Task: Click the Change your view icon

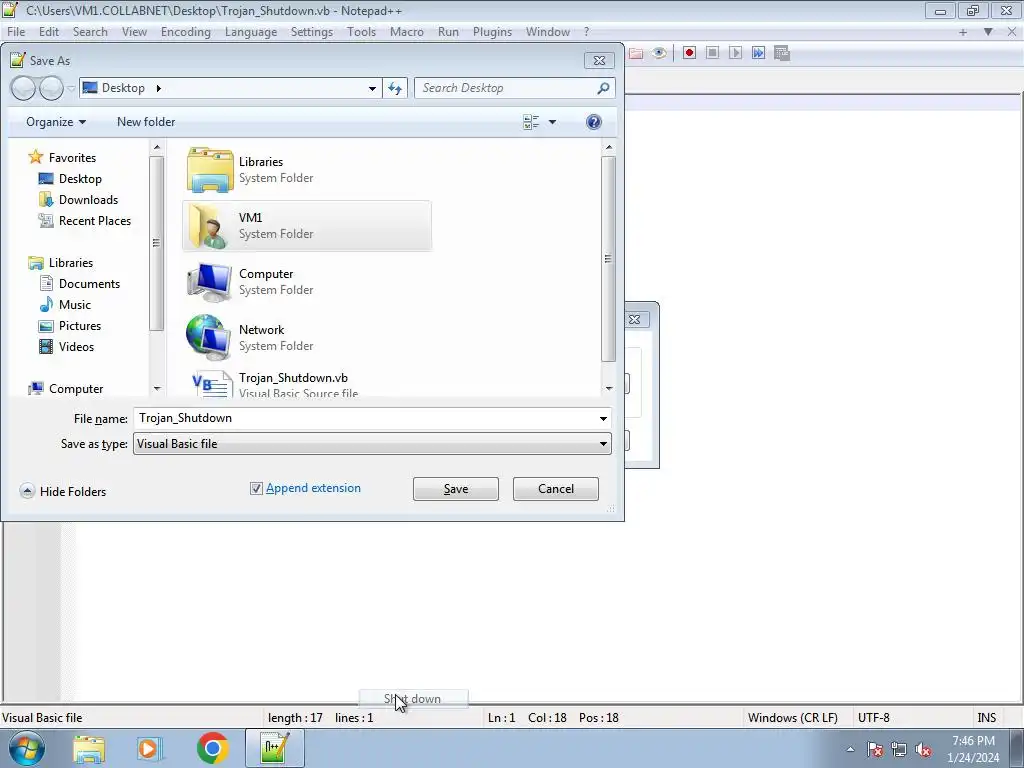Action: coord(531,122)
